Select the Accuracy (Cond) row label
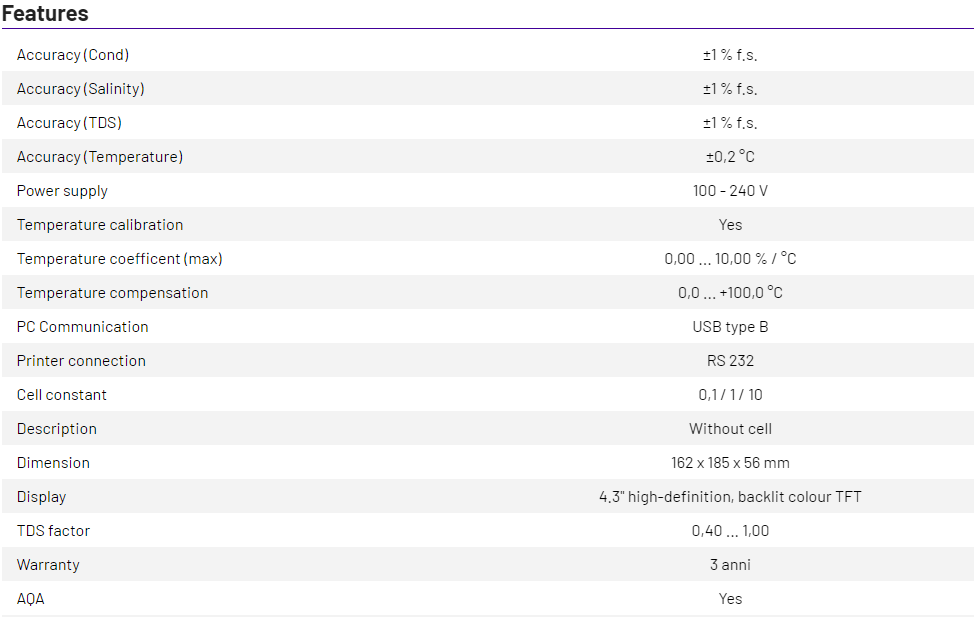Image resolution: width=976 pixels, height=617 pixels. [x=73, y=55]
